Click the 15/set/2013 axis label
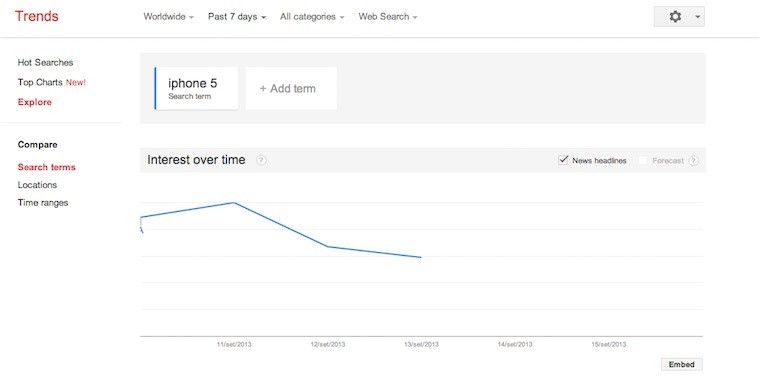The image size is (760, 381). pyautogui.click(x=608, y=345)
